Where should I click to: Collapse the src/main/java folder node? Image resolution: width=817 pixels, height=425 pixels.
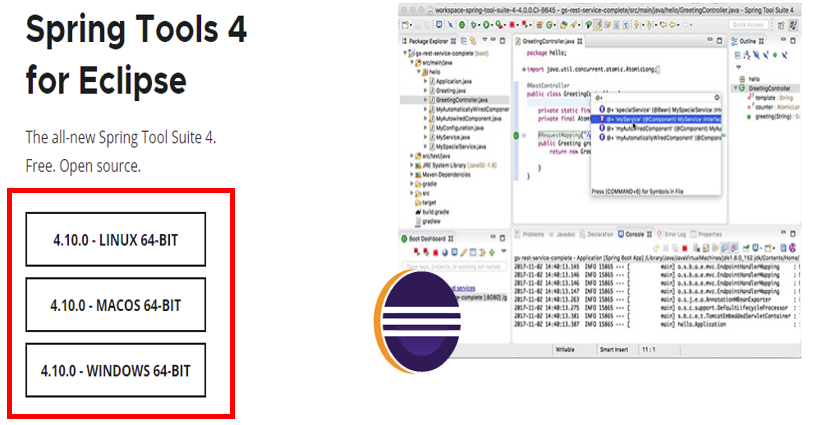412,62
